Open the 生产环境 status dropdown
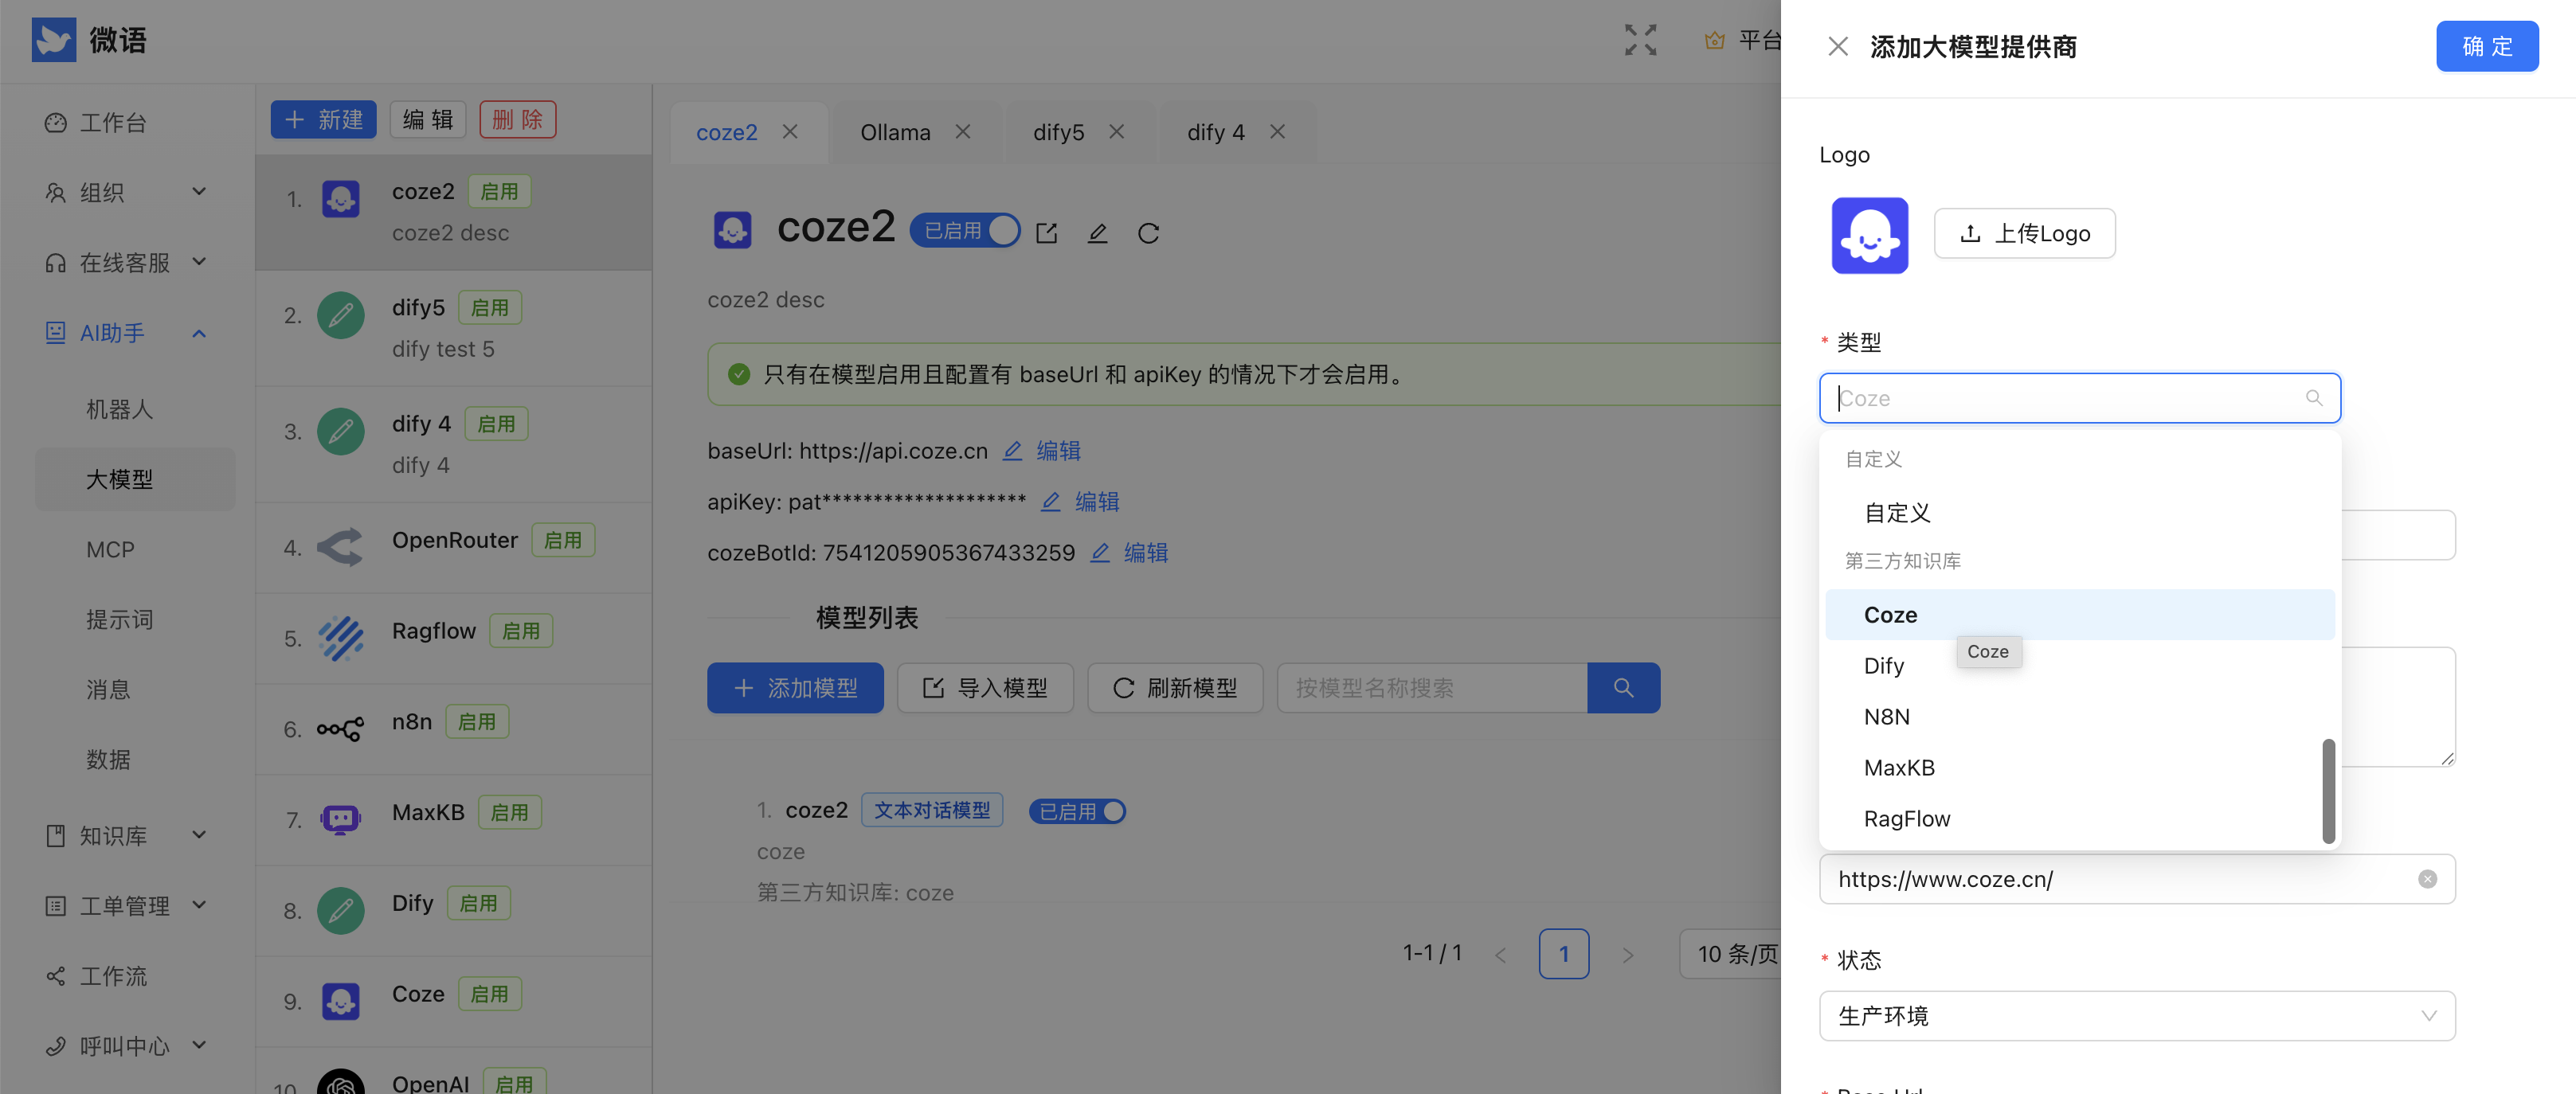The height and width of the screenshot is (1094, 2576). coord(2137,1016)
